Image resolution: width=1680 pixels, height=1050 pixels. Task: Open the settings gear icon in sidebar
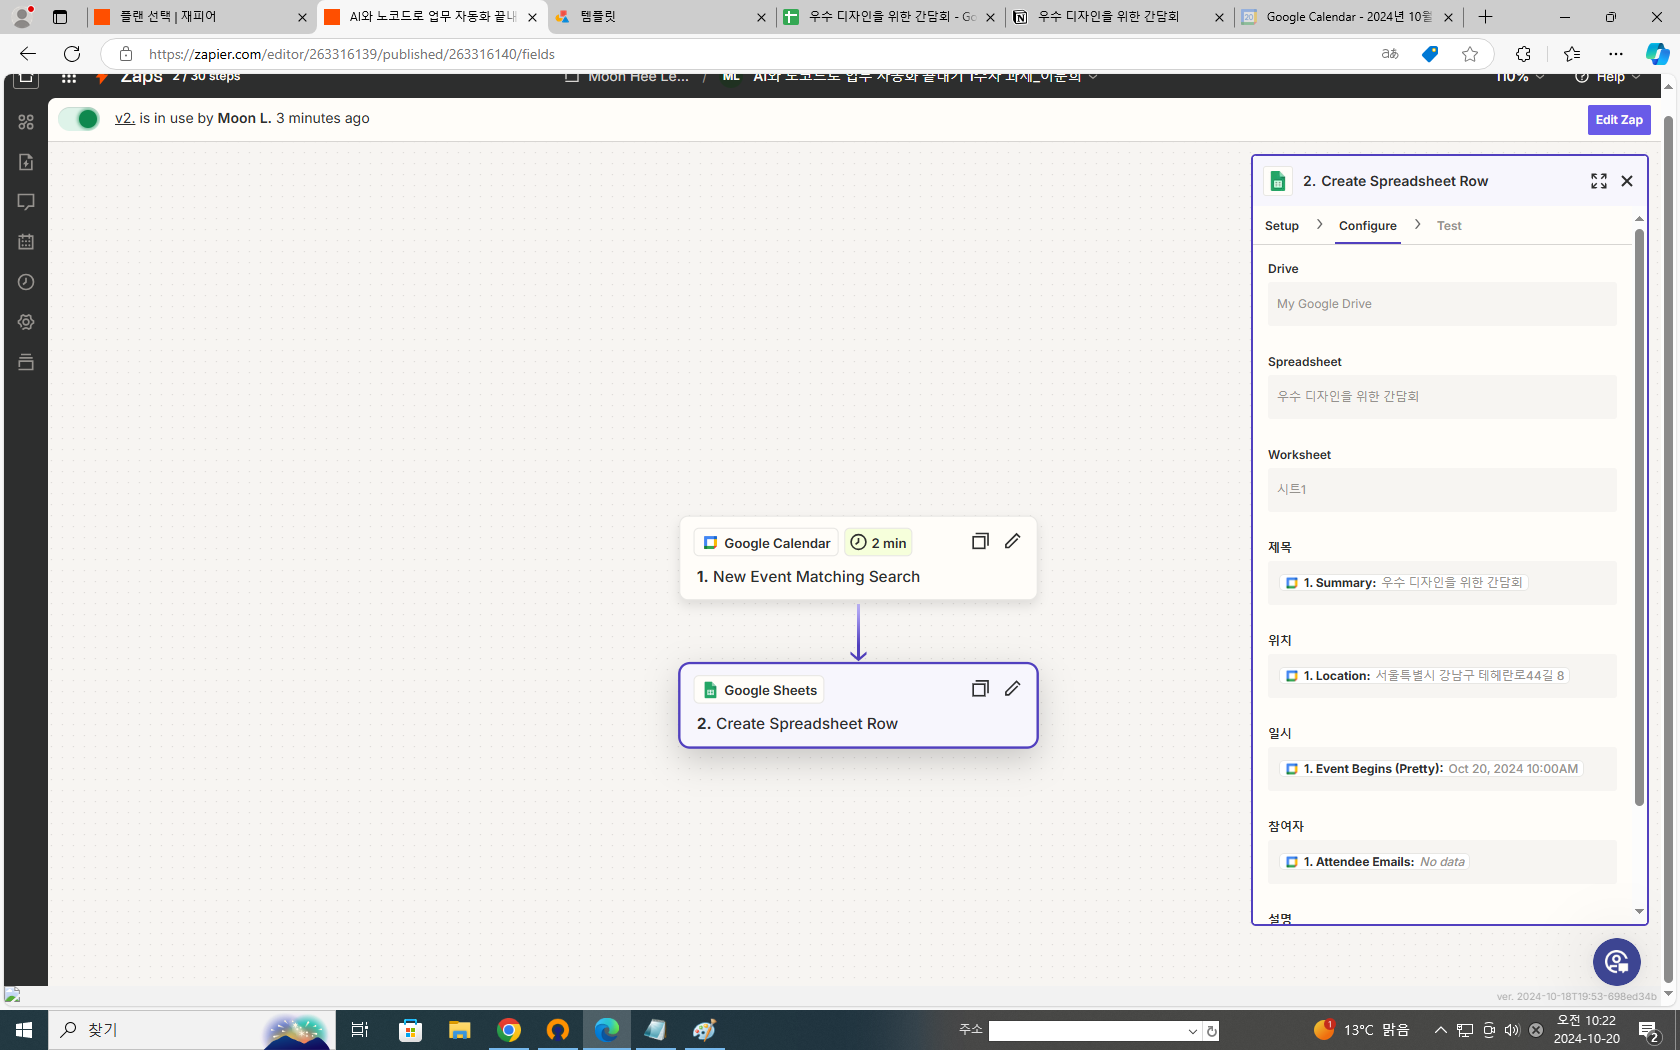pyautogui.click(x=26, y=322)
